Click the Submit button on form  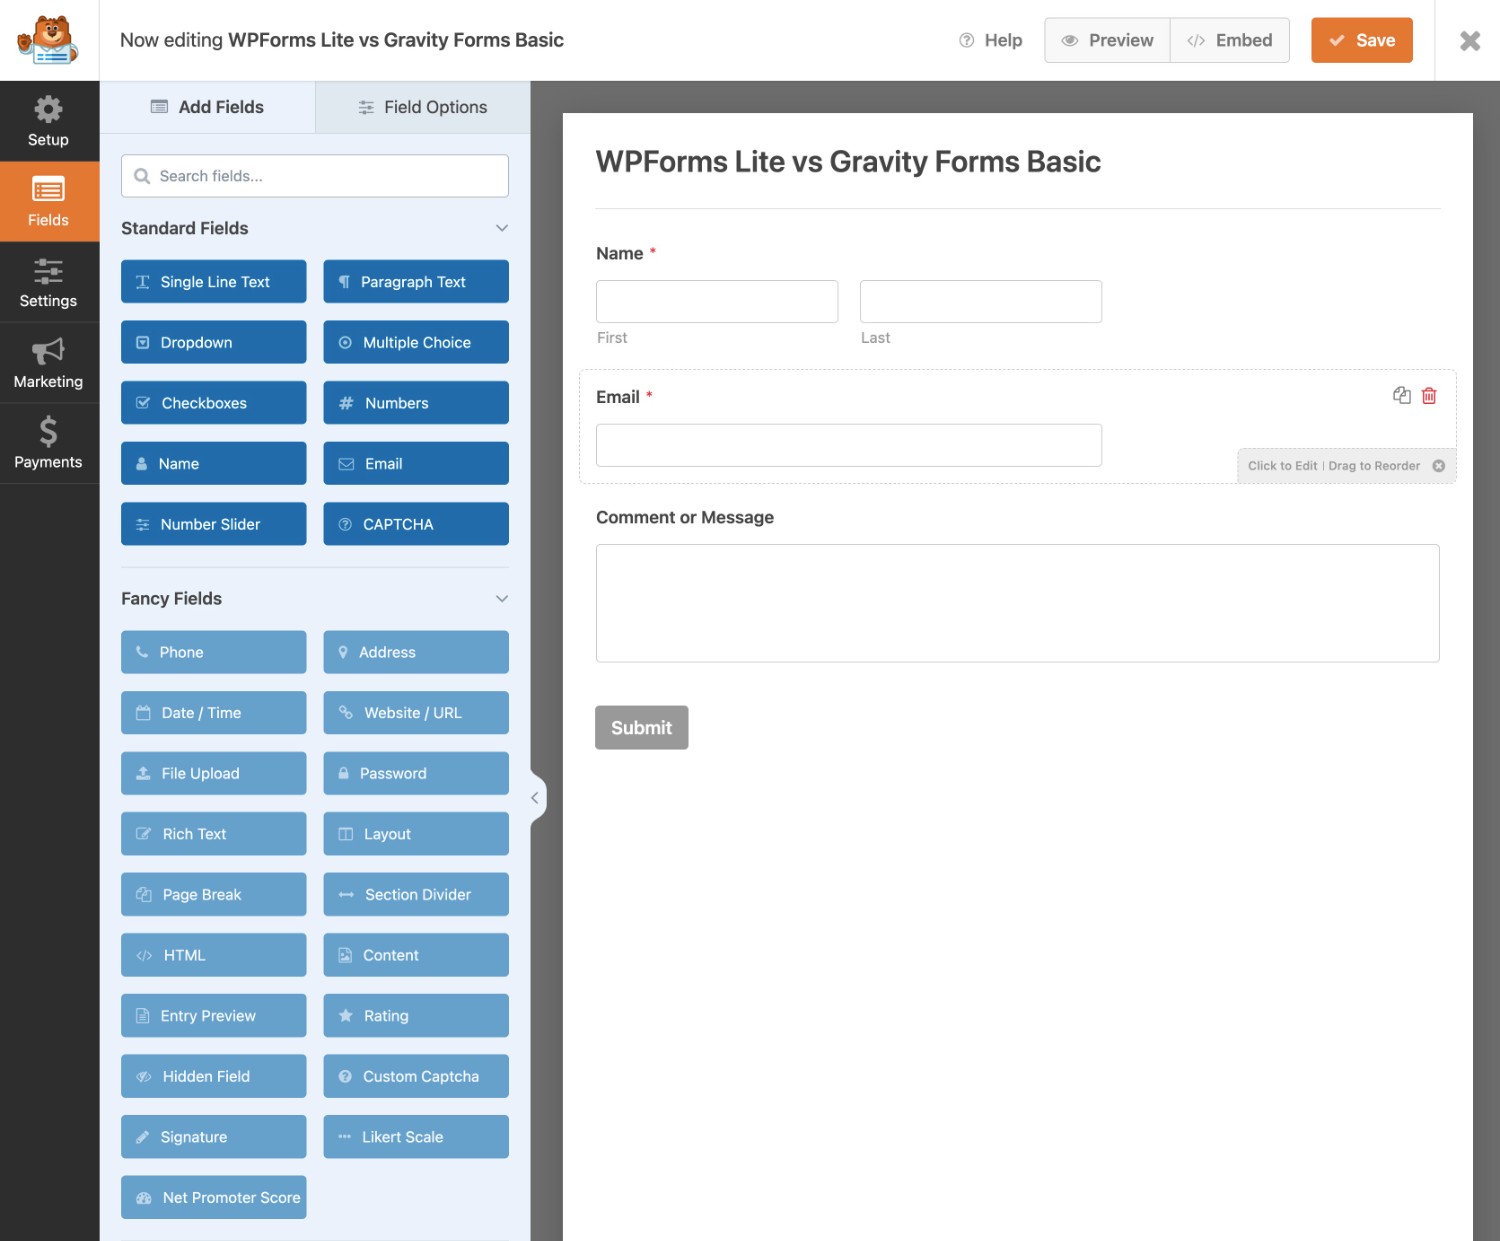(642, 728)
